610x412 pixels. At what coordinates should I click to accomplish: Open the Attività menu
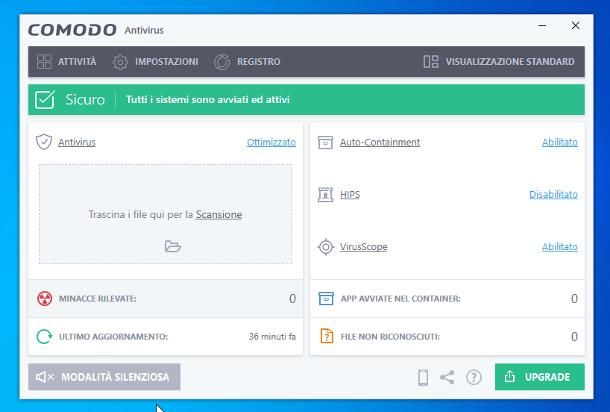click(66, 61)
